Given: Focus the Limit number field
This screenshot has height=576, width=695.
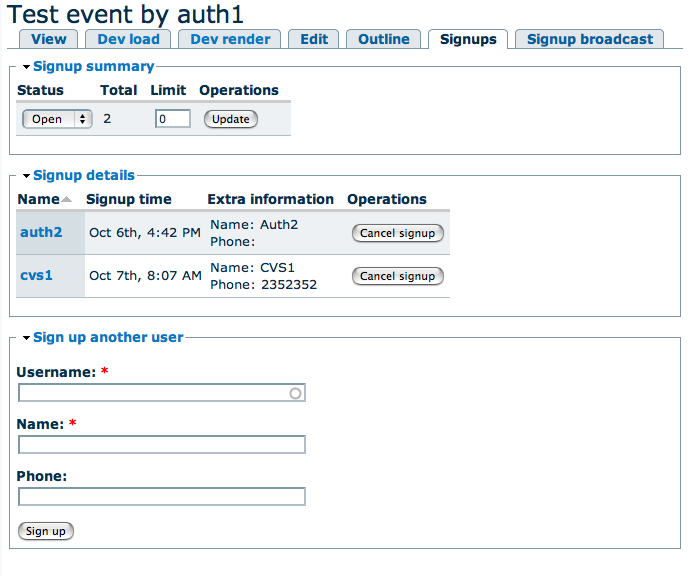Looking at the screenshot, I should (x=172, y=119).
